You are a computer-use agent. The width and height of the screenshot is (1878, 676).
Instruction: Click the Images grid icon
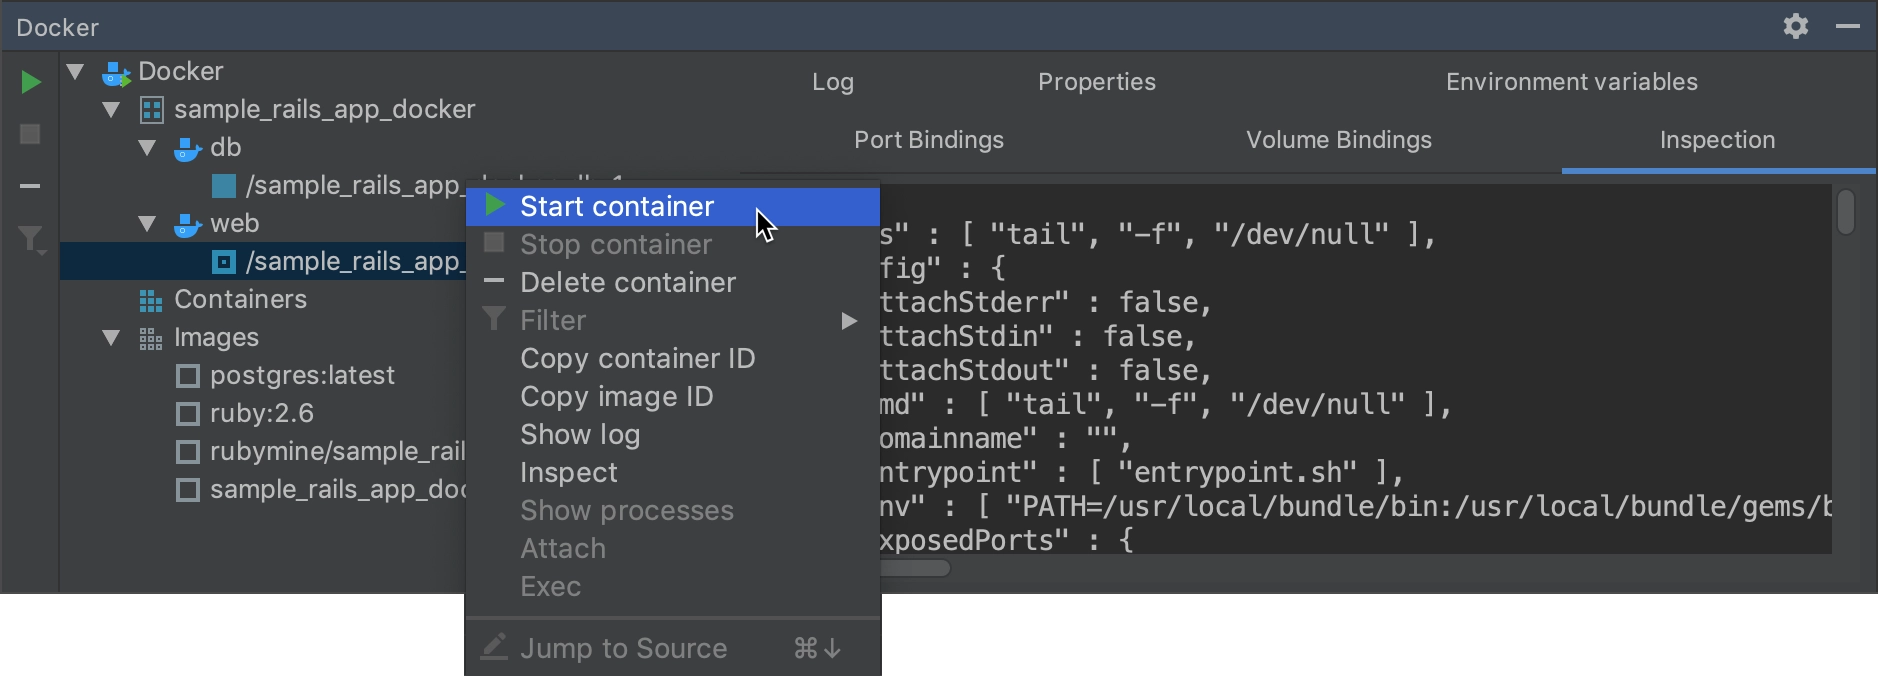[x=151, y=338]
